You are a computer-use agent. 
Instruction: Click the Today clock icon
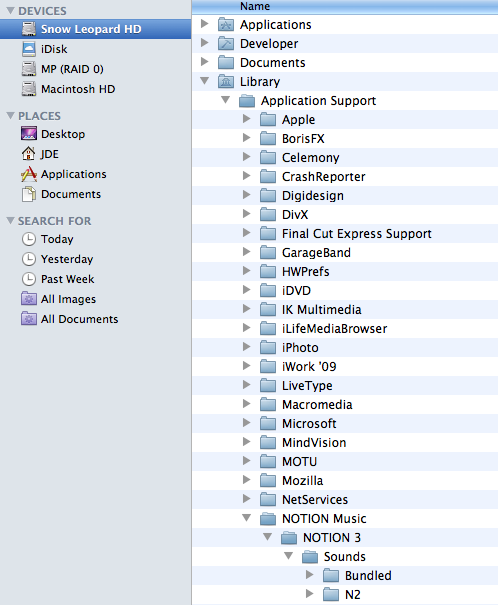point(29,239)
